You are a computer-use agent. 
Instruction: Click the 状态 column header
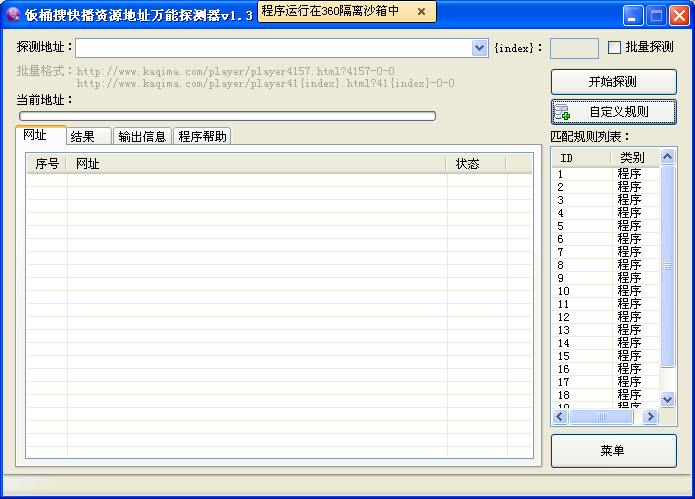pos(476,164)
